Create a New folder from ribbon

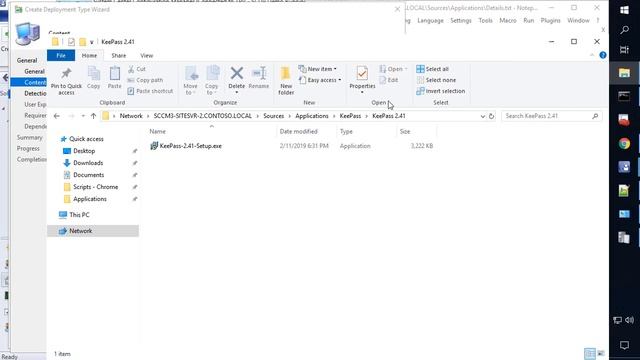tap(286, 80)
